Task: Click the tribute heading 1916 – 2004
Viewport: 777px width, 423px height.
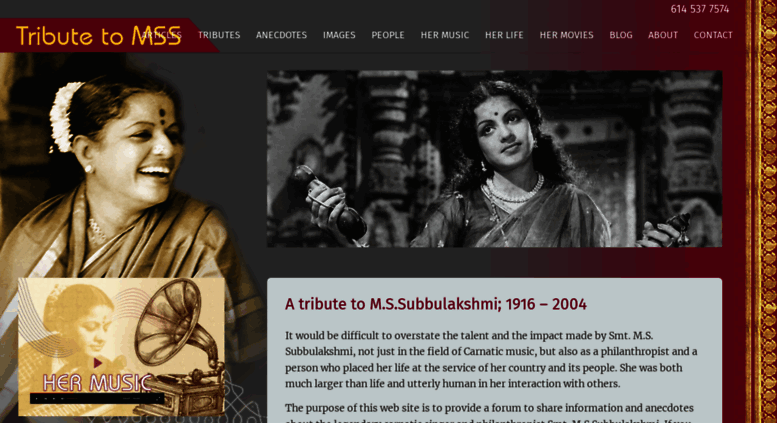Action: [x=436, y=304]
